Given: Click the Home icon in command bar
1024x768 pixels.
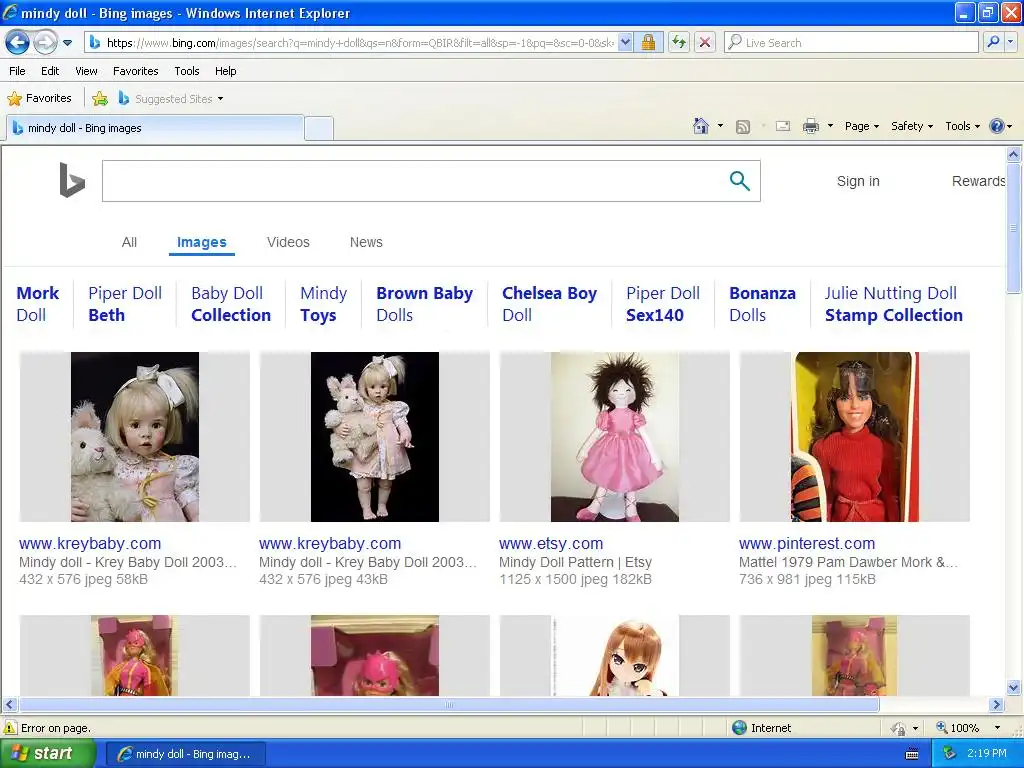Looking at the screenshot, I should (701, 126).
